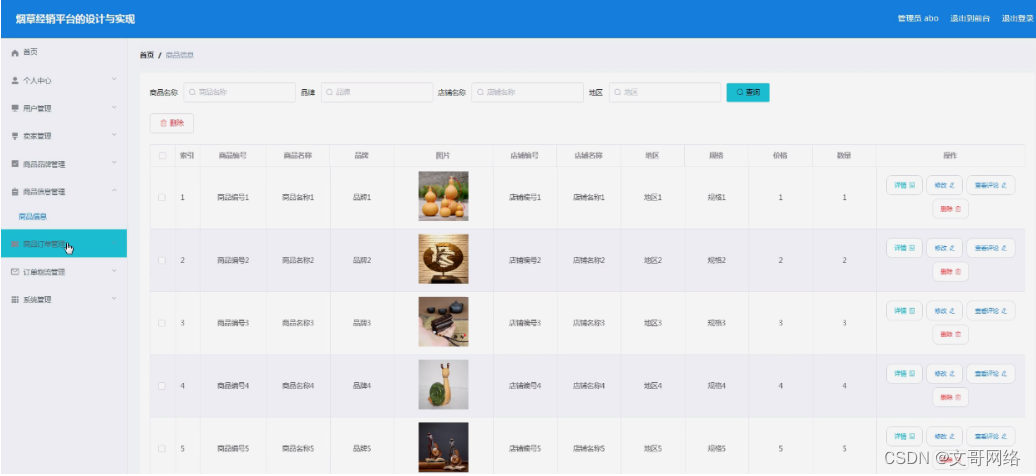1036x476 pixels.
Task: Open 查看评论 for 商品名称2
Action: coord(990,248)
